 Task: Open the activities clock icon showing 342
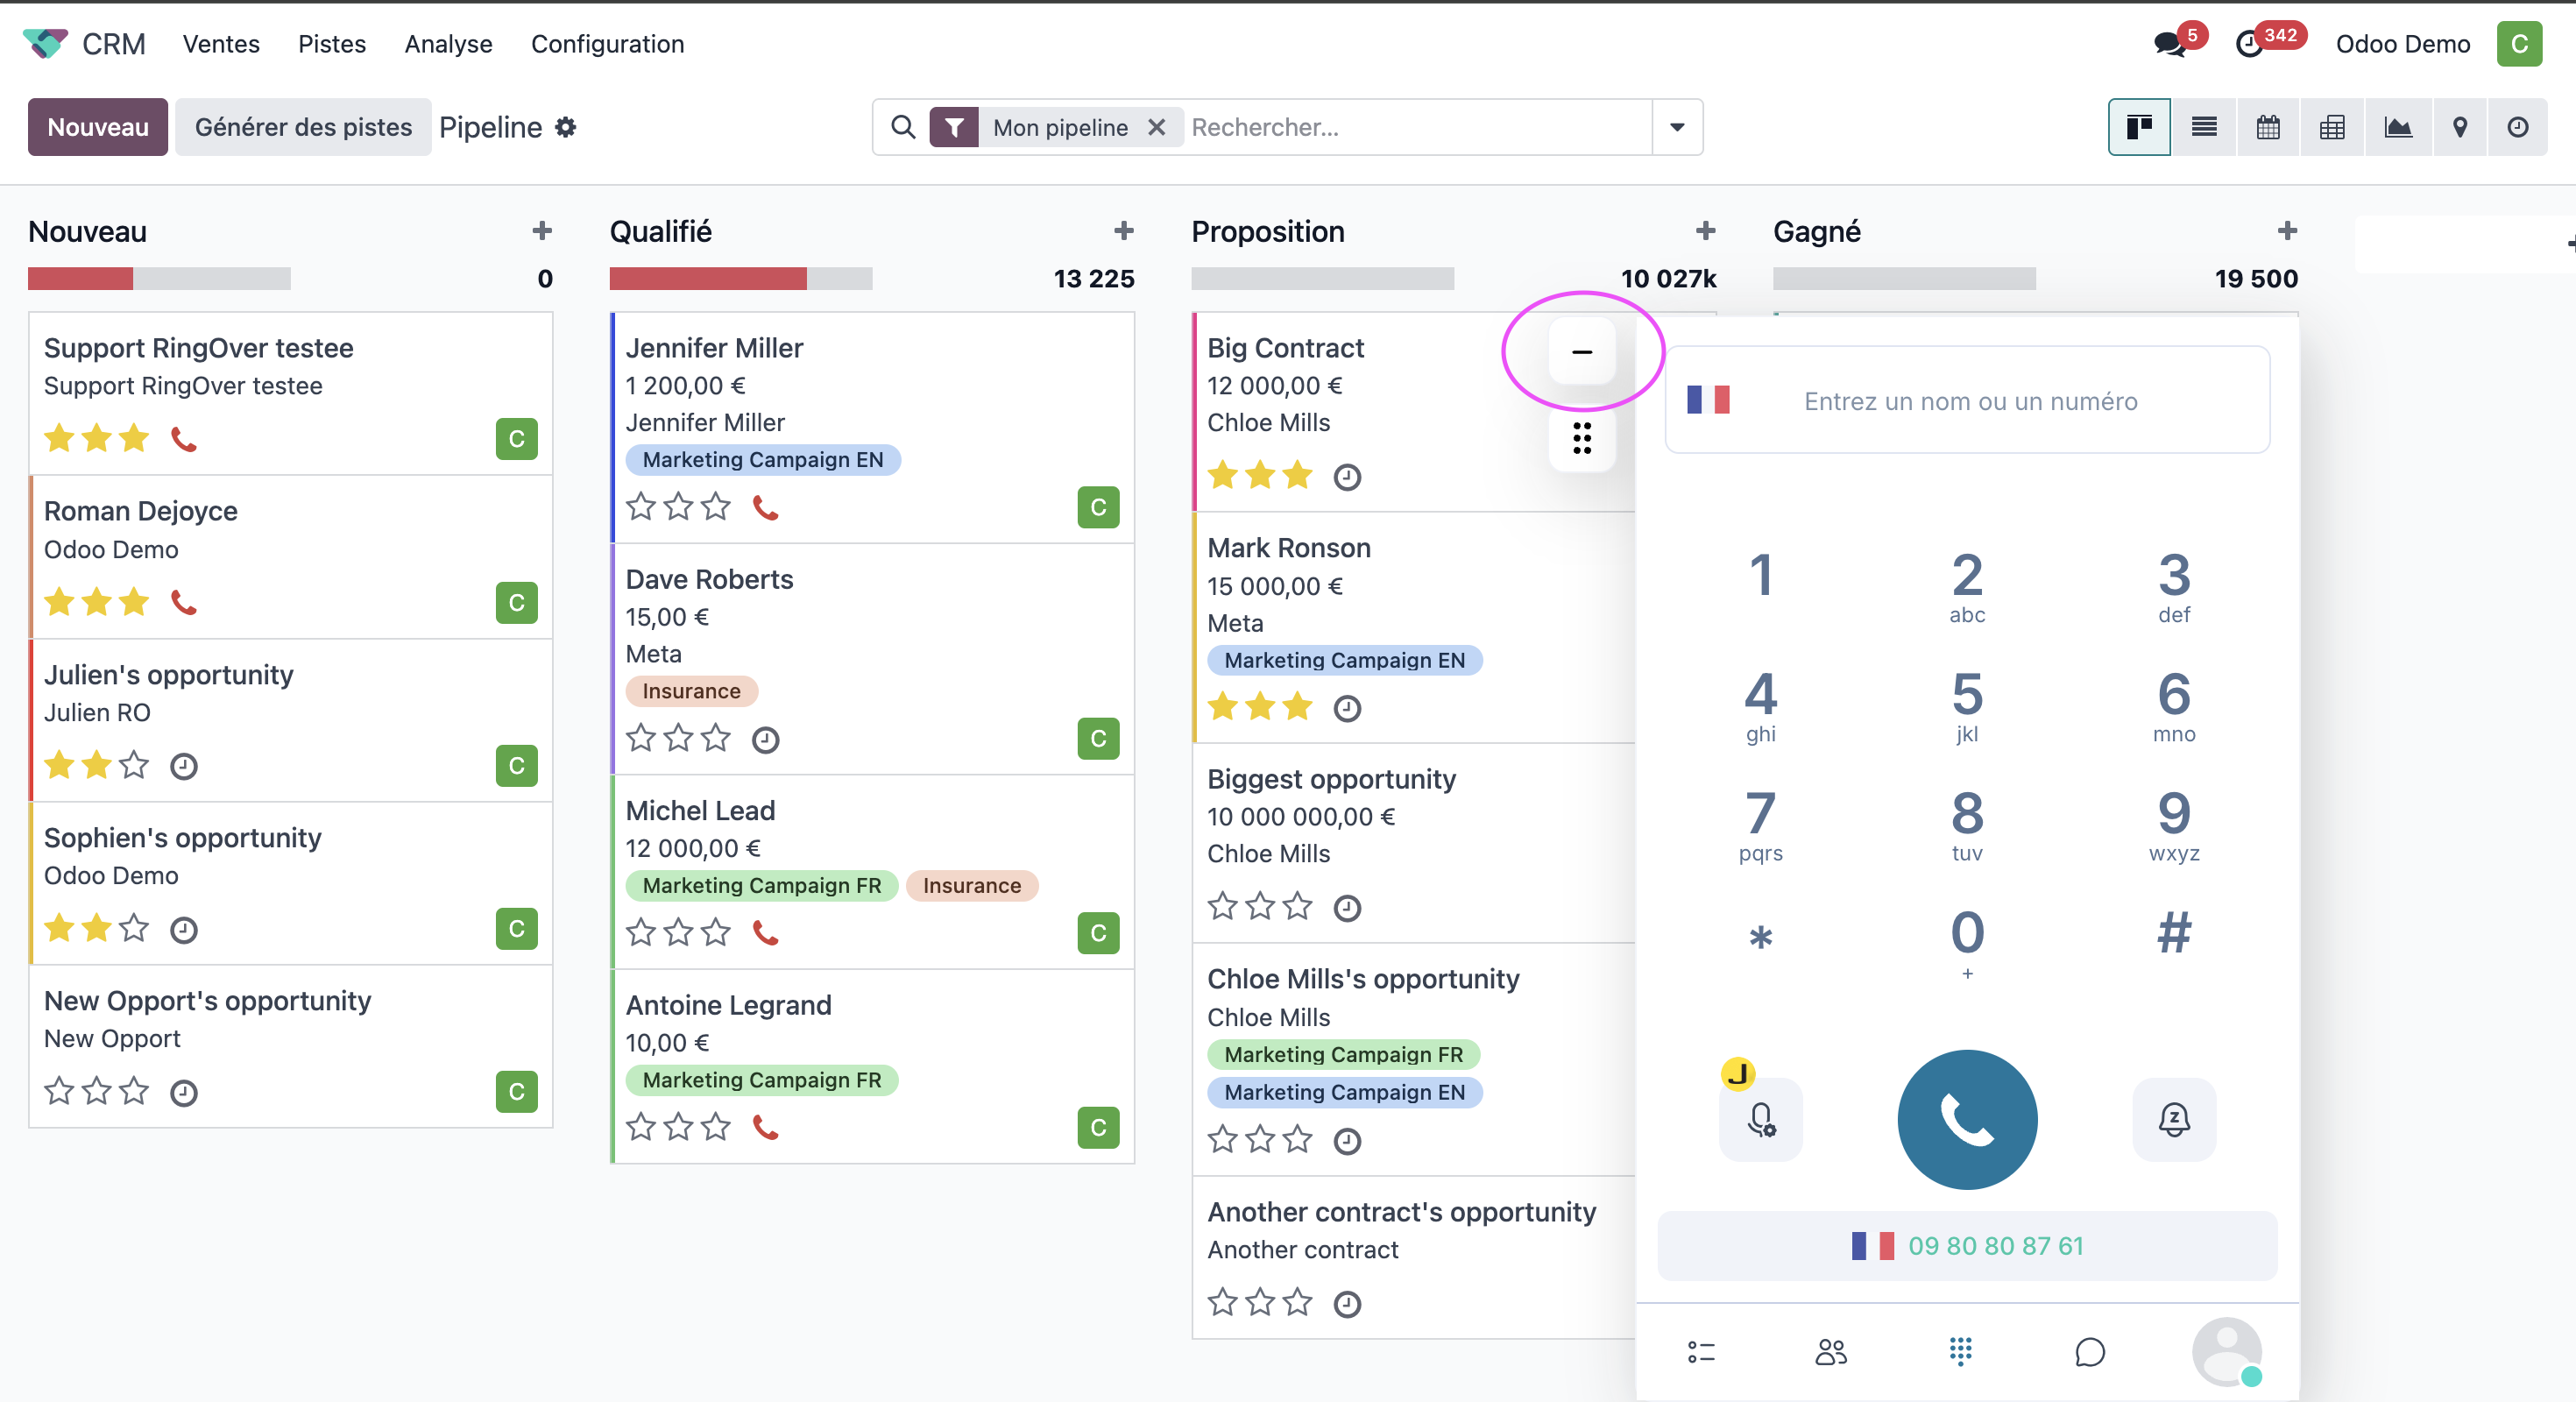click(x=2249, y=44)
